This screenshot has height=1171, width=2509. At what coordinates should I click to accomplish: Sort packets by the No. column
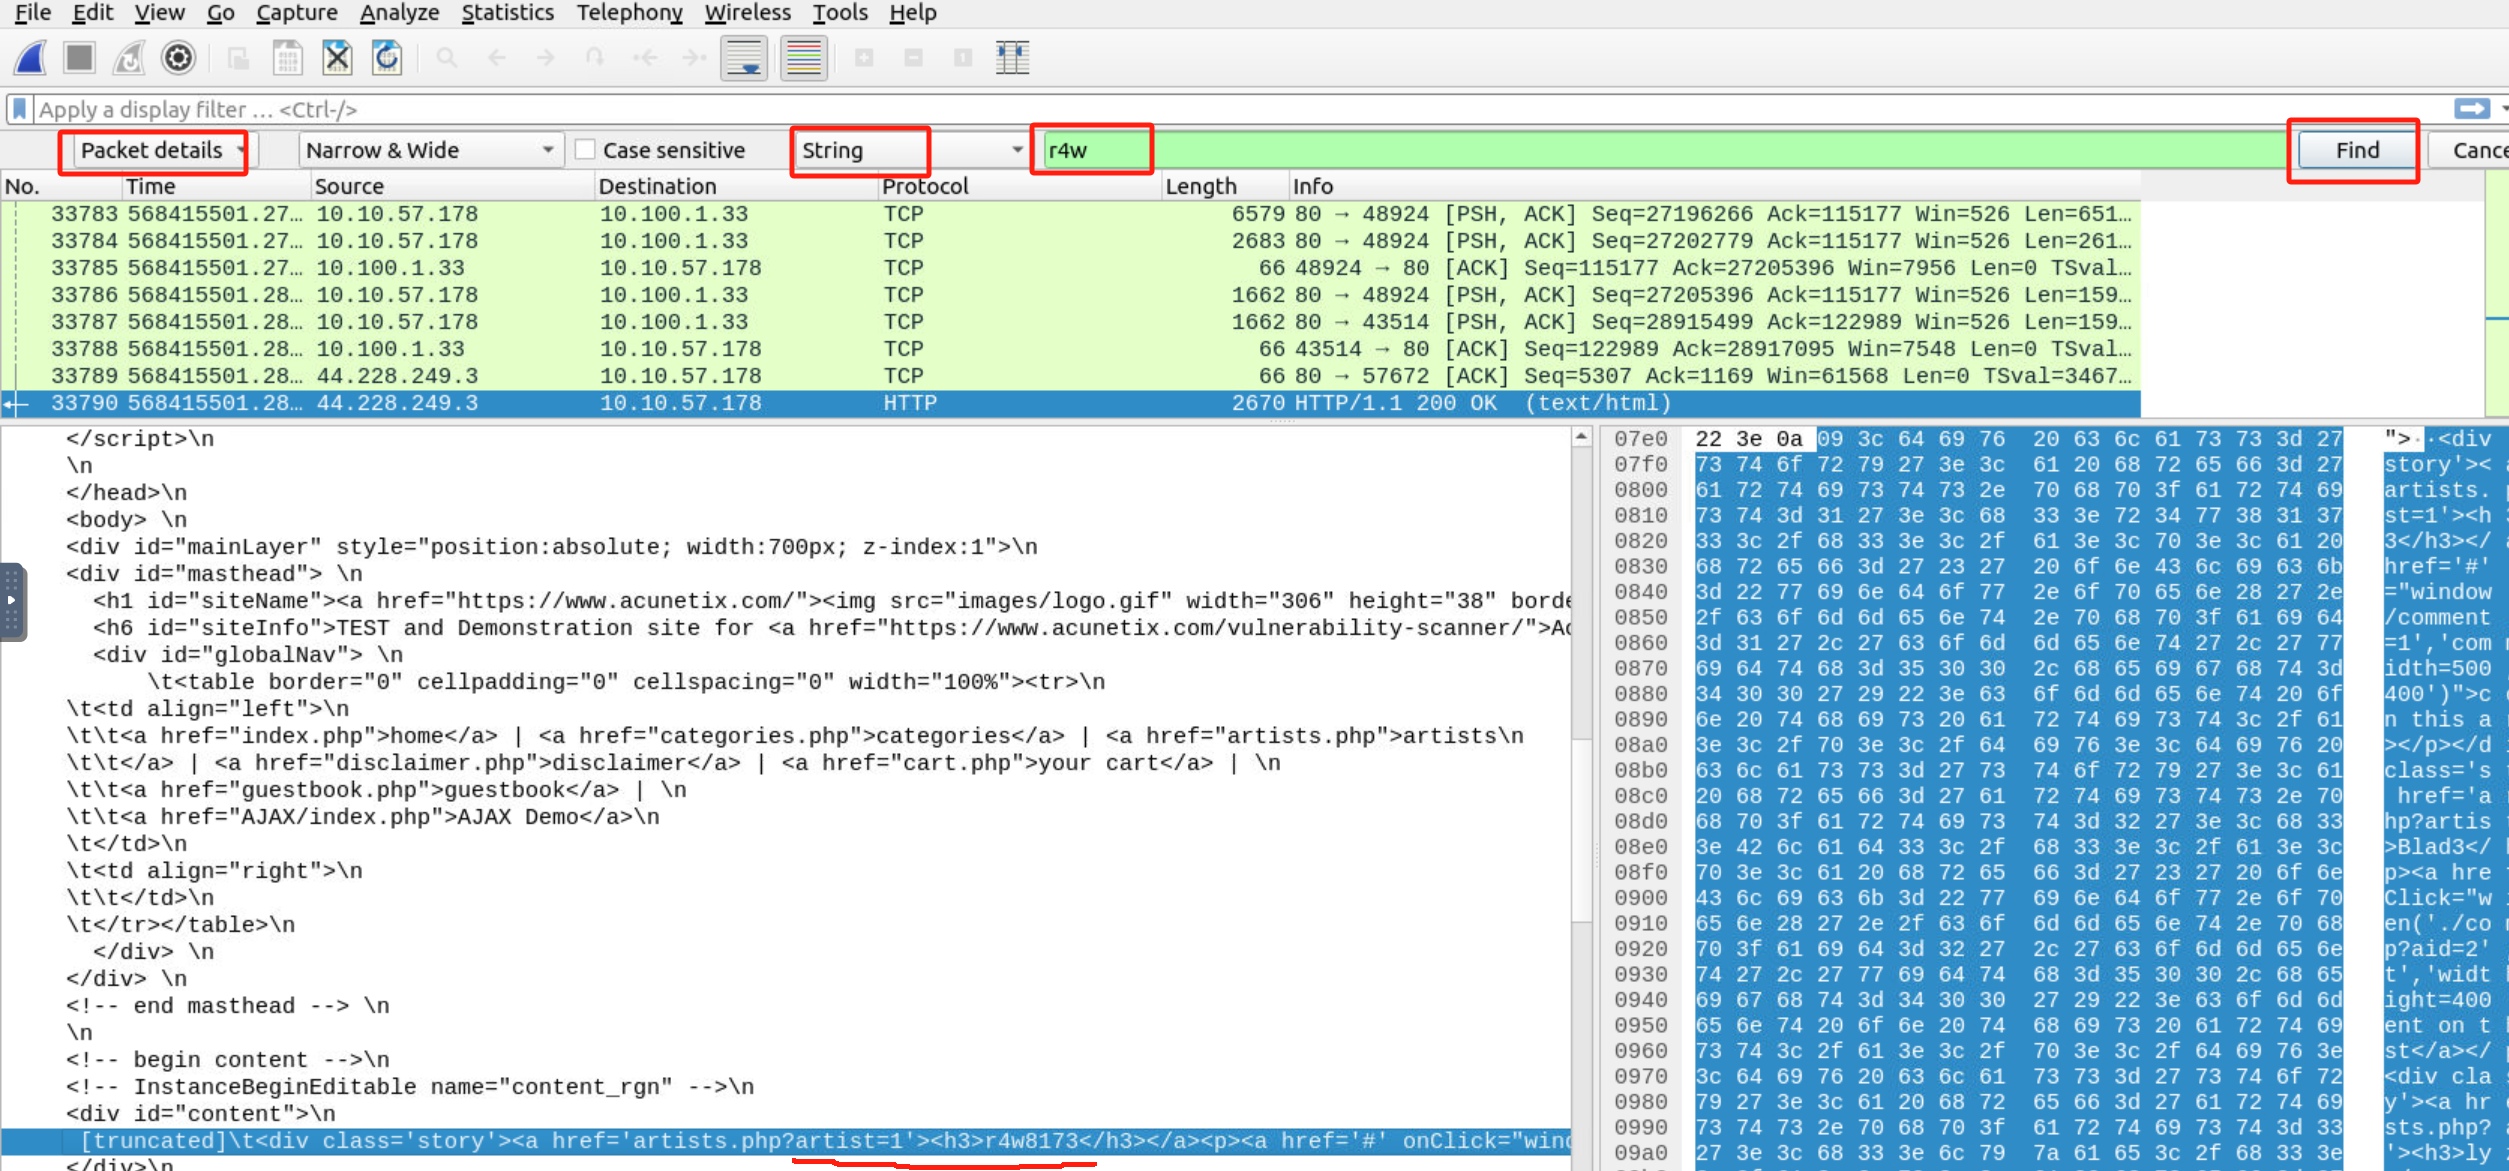(x=62, y=186)
